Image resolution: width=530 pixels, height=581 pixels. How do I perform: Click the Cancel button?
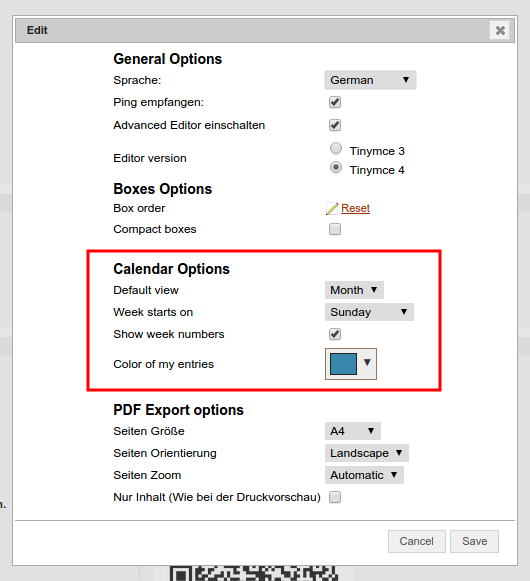tap(417, 541)
